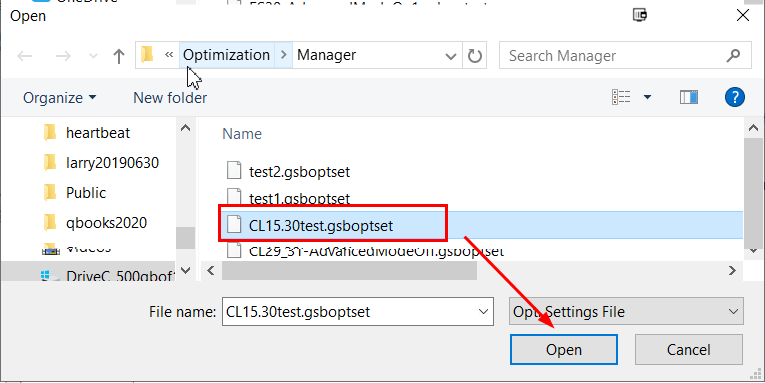Click the horizontal scrollbar of the file list
Image resolution: width=765 pixels, height=383 pixels.
(x=471, y=270)
